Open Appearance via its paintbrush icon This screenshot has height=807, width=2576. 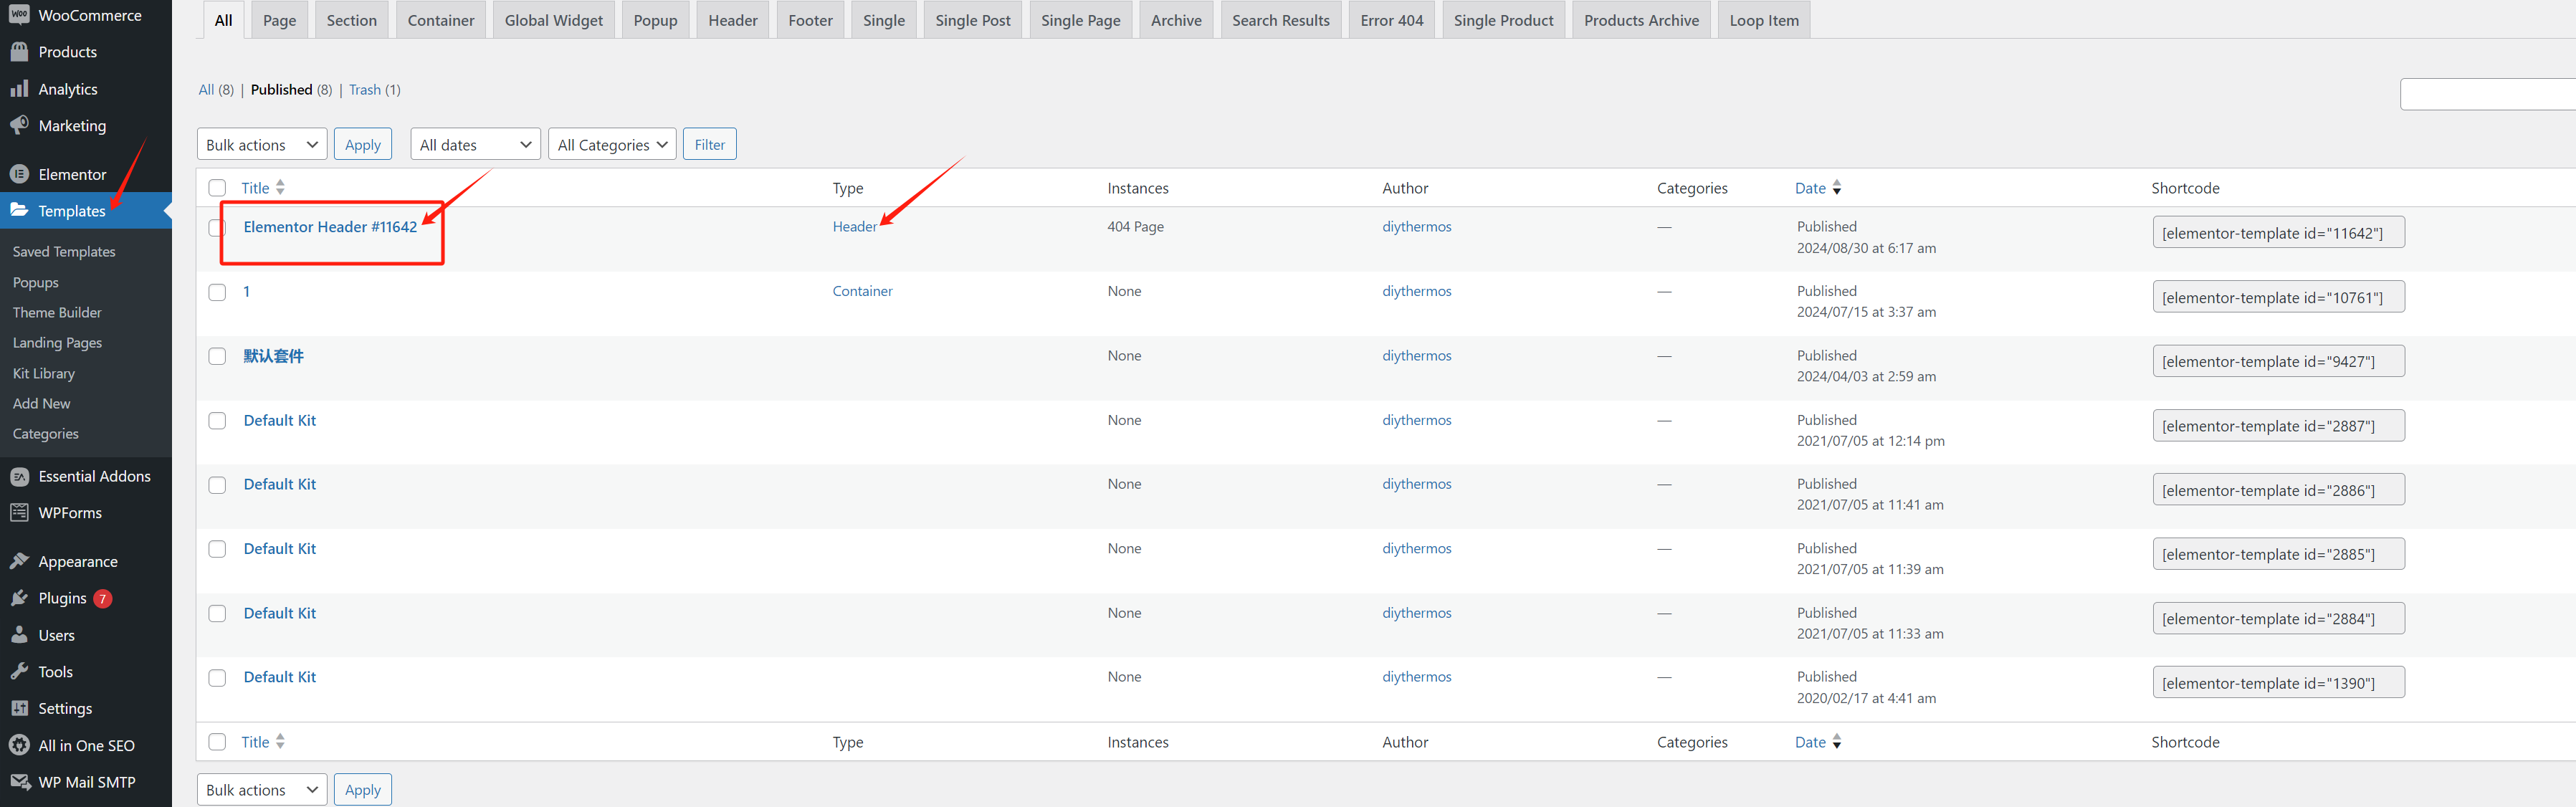click(19, 561)
